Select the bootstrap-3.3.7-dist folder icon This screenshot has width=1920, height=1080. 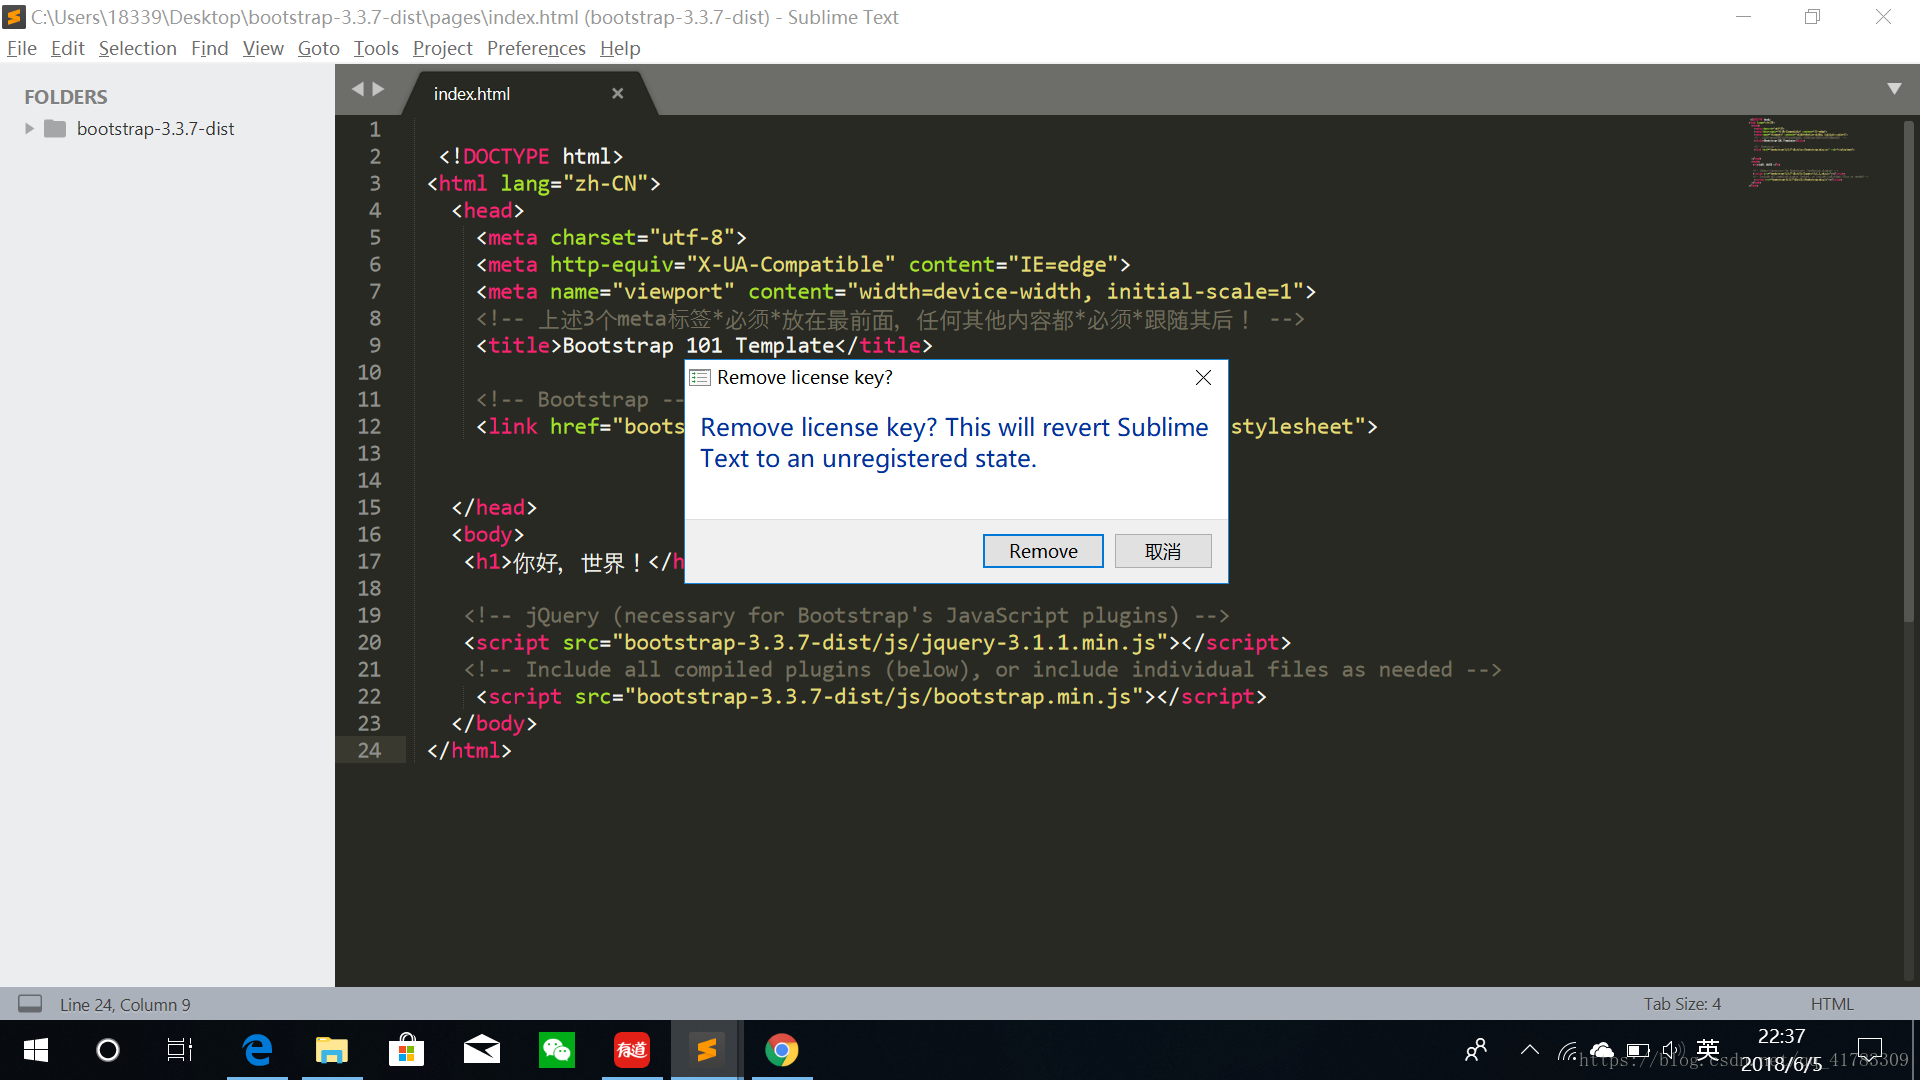pos(55,128)
